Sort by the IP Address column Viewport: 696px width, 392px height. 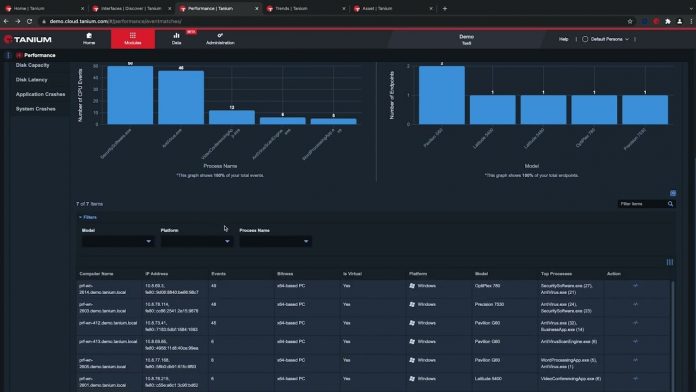[x=156, y=274]
